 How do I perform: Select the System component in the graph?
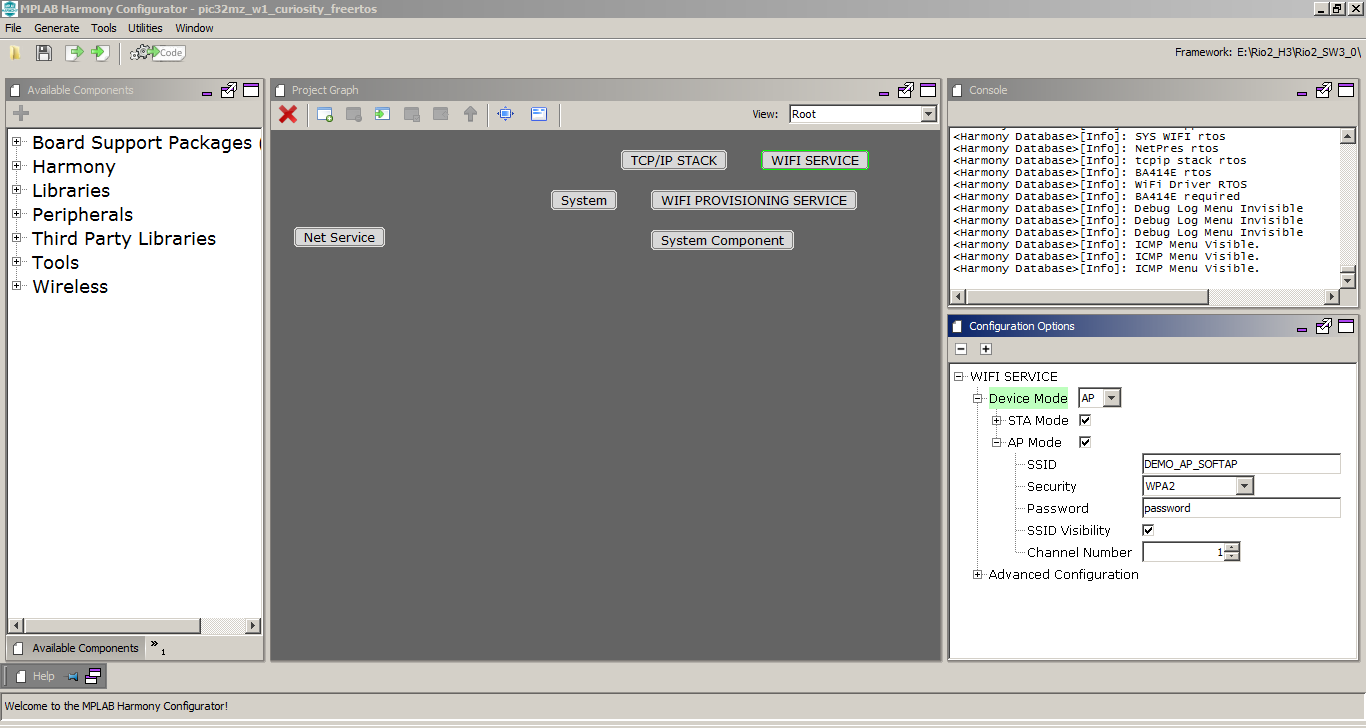[x=584, y=200]
